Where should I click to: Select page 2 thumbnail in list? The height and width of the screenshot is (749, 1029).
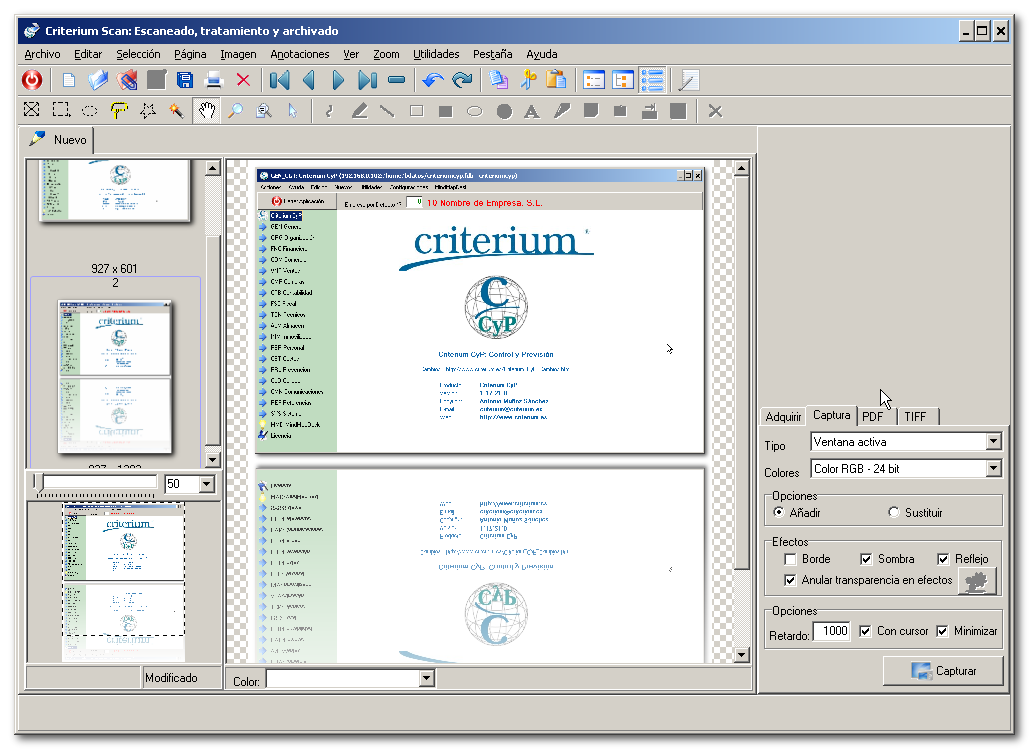click(x=115, y=377)
